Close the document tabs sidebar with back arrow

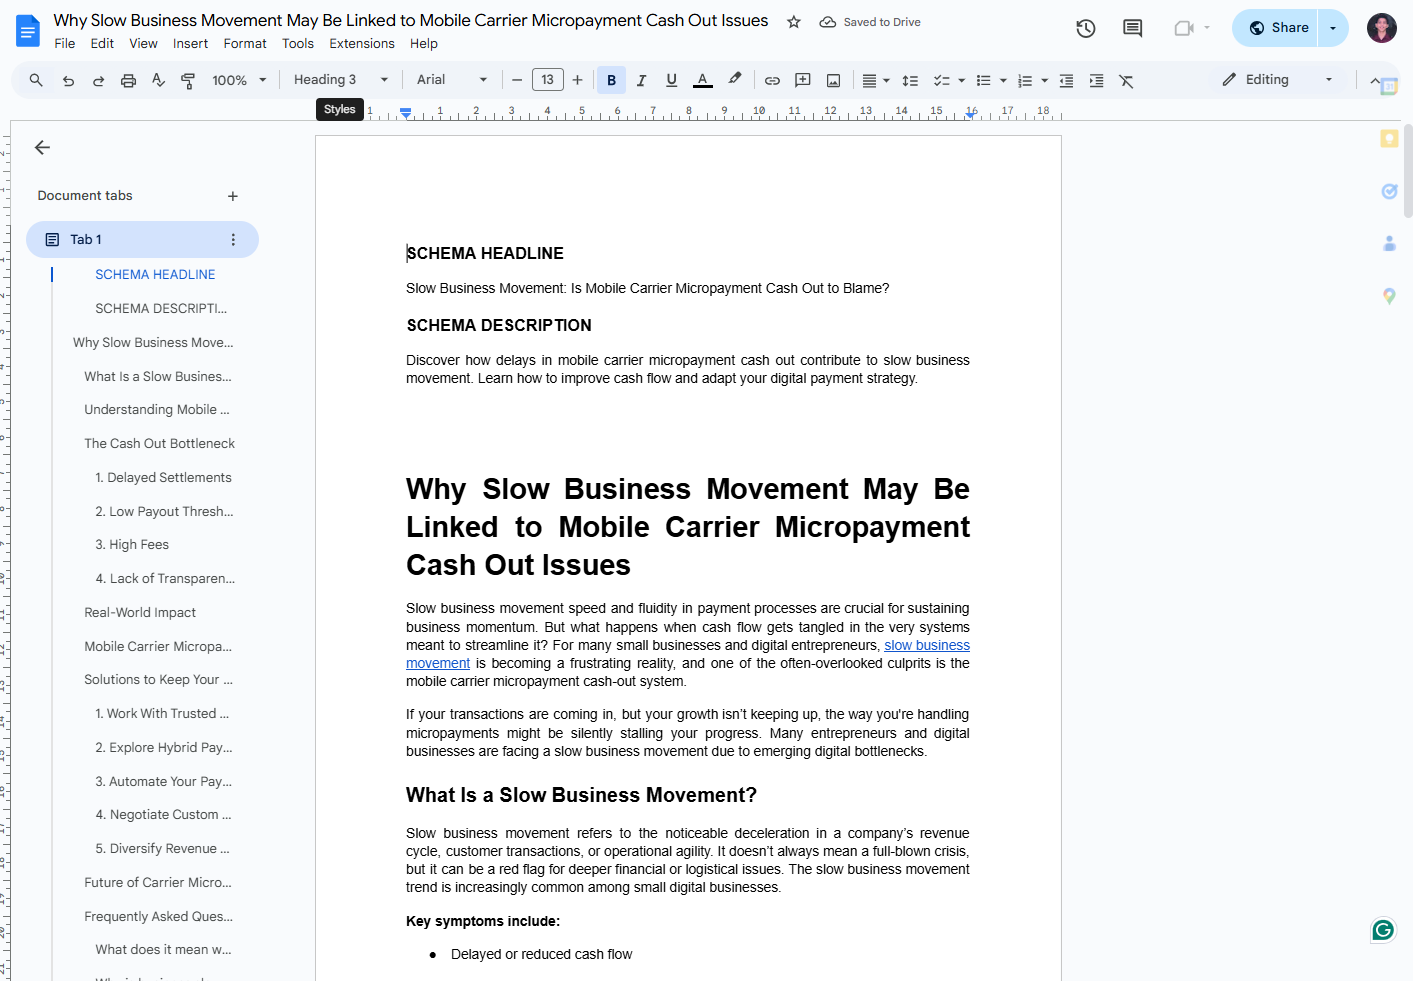42,148
